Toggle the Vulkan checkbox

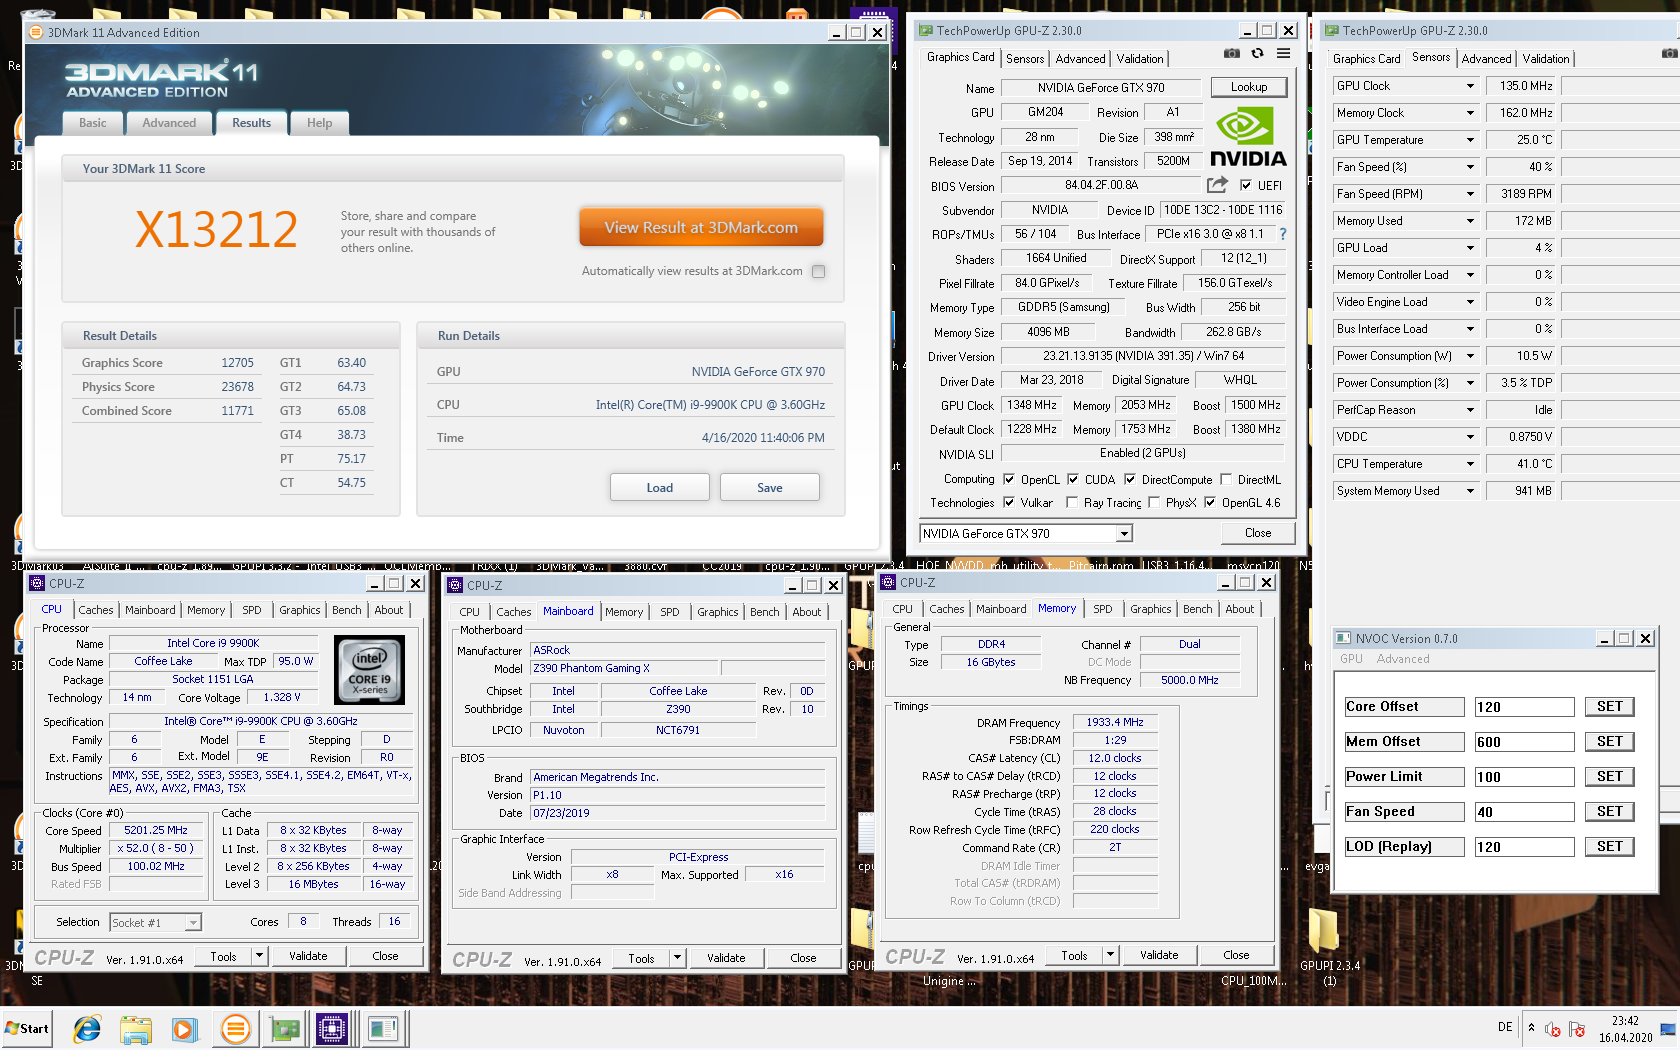tap(1009, 502)
